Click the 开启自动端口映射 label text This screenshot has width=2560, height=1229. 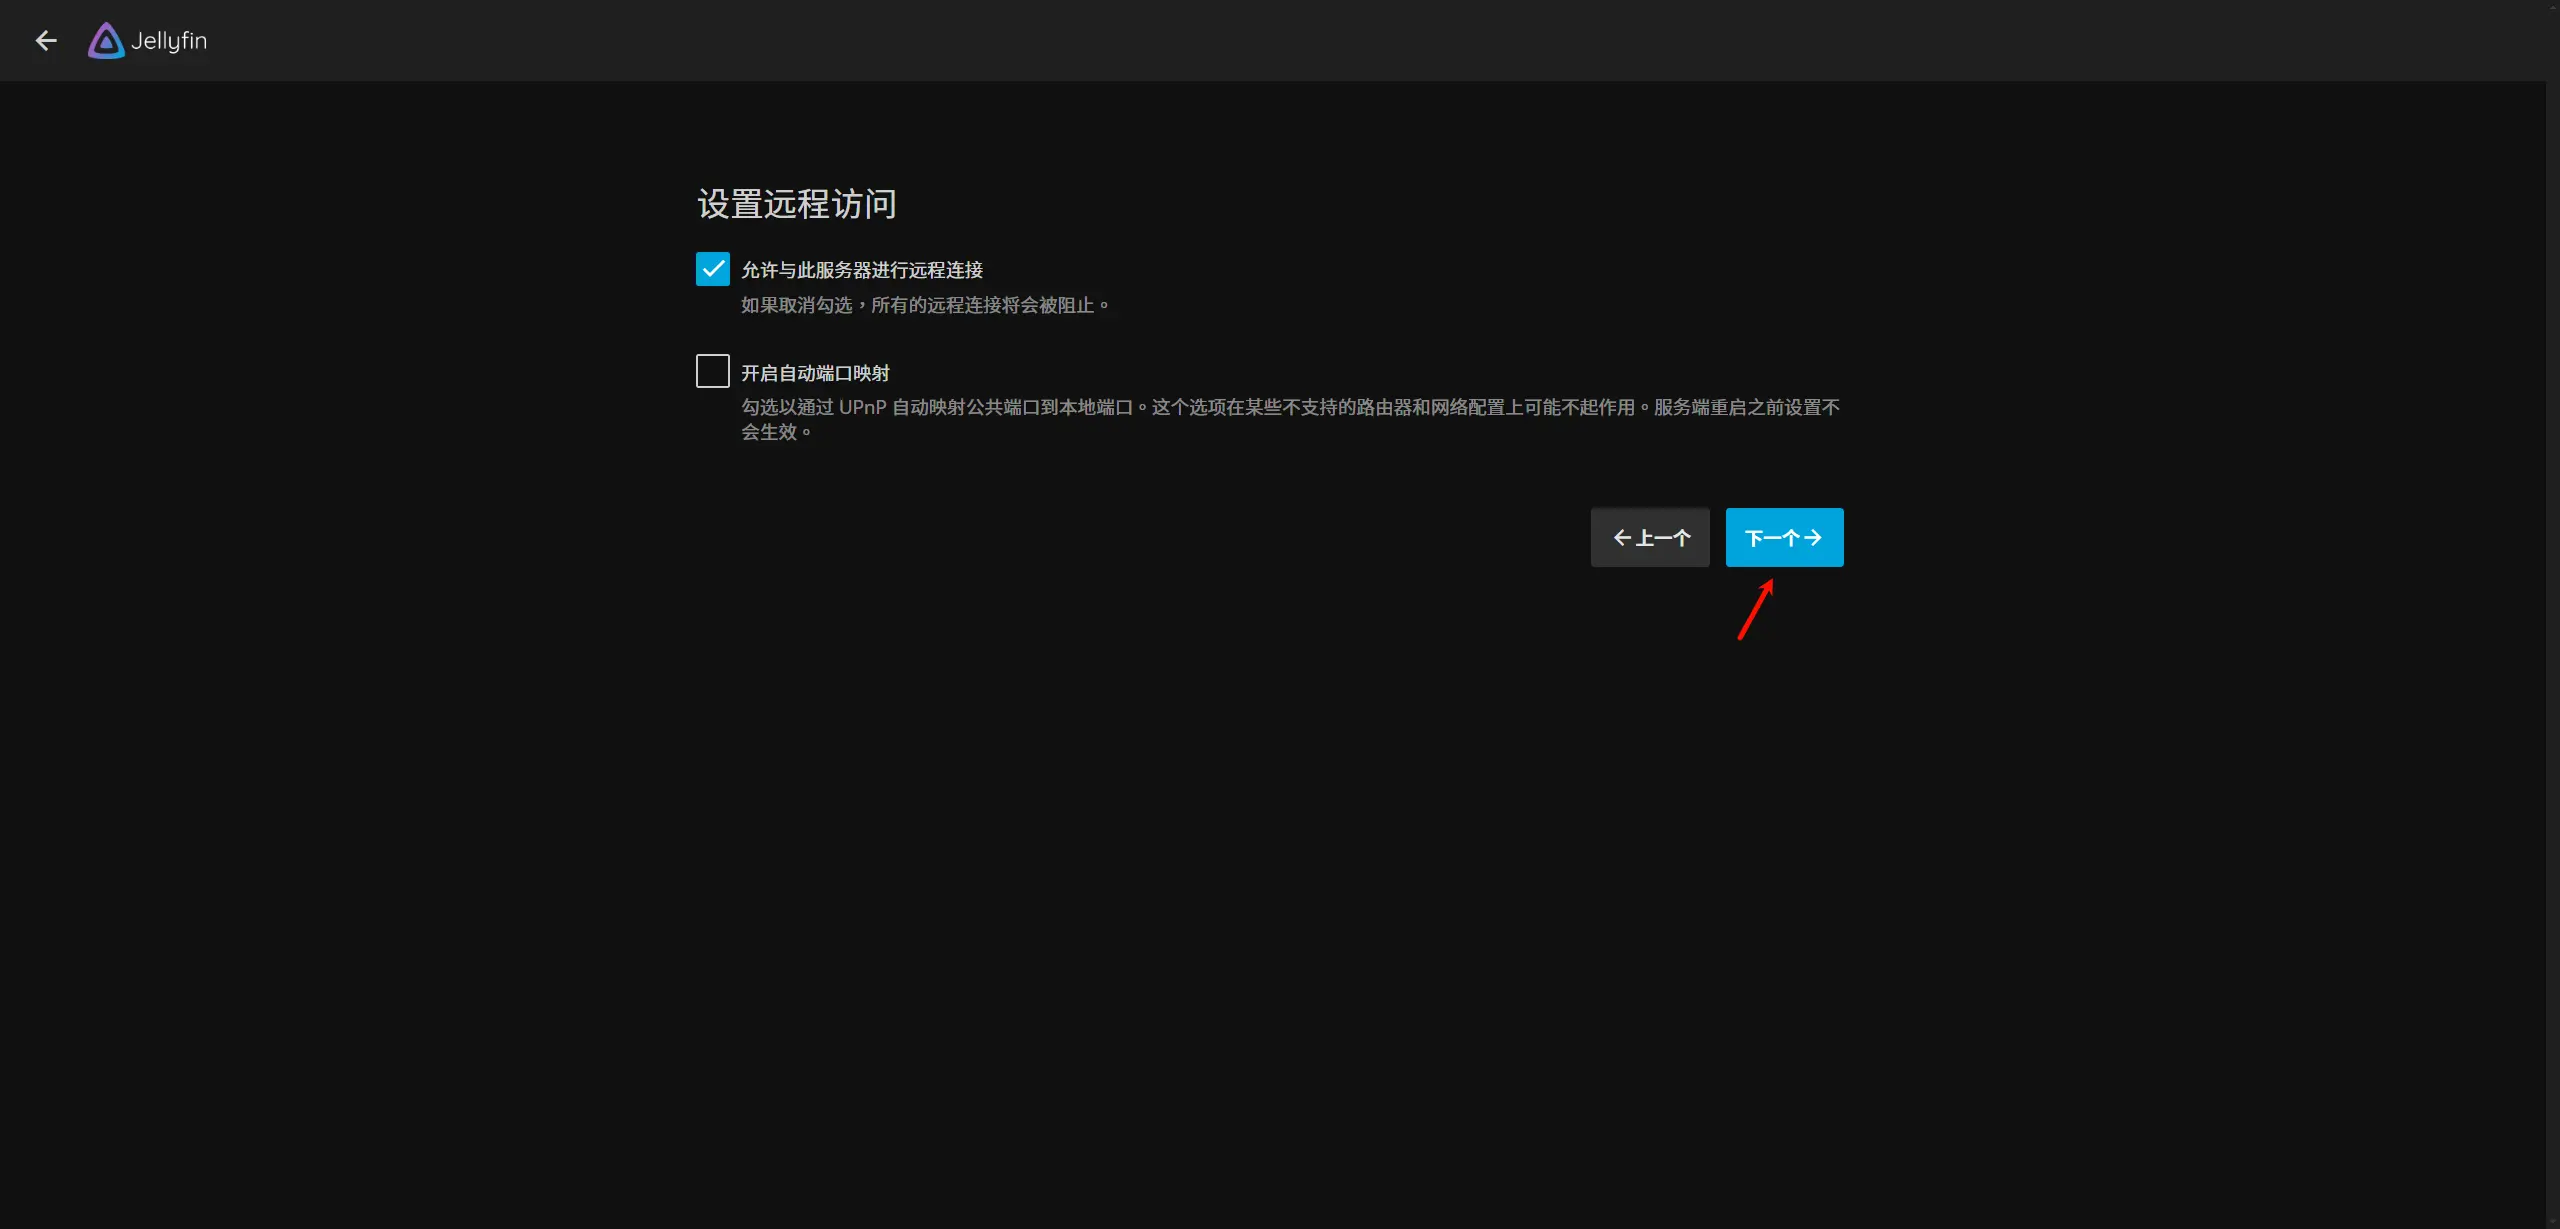click(x=814, y=371)
